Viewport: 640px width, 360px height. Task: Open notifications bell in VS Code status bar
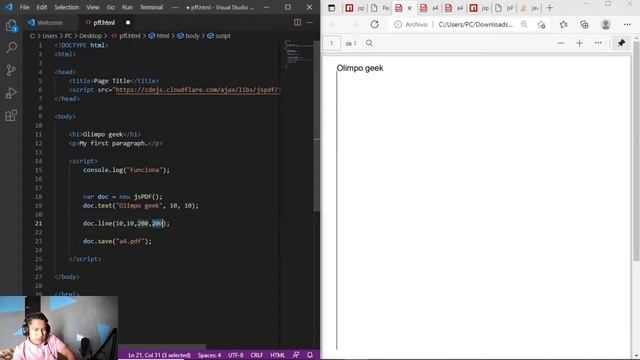pyautogui.click(x=310, y=355)
